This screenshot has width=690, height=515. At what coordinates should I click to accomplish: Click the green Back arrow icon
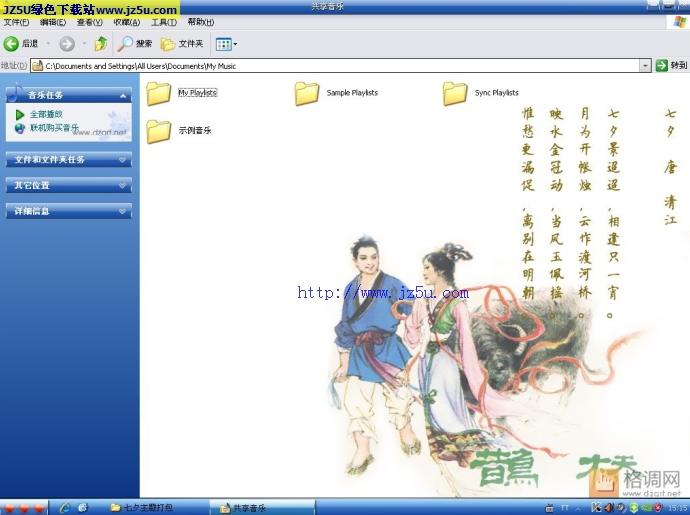coord(11,44)
